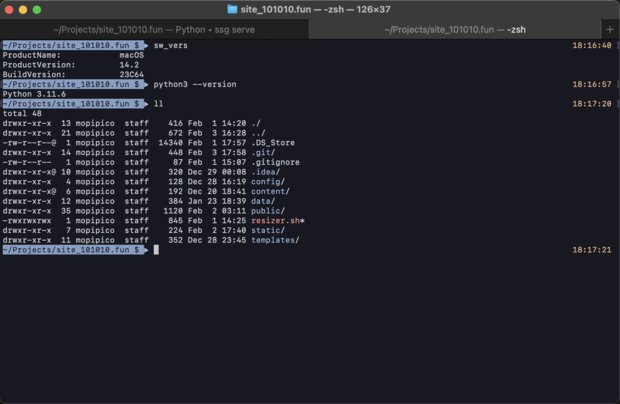
Task: Click the file size 1120 on public row
Action: pos(173,211)
